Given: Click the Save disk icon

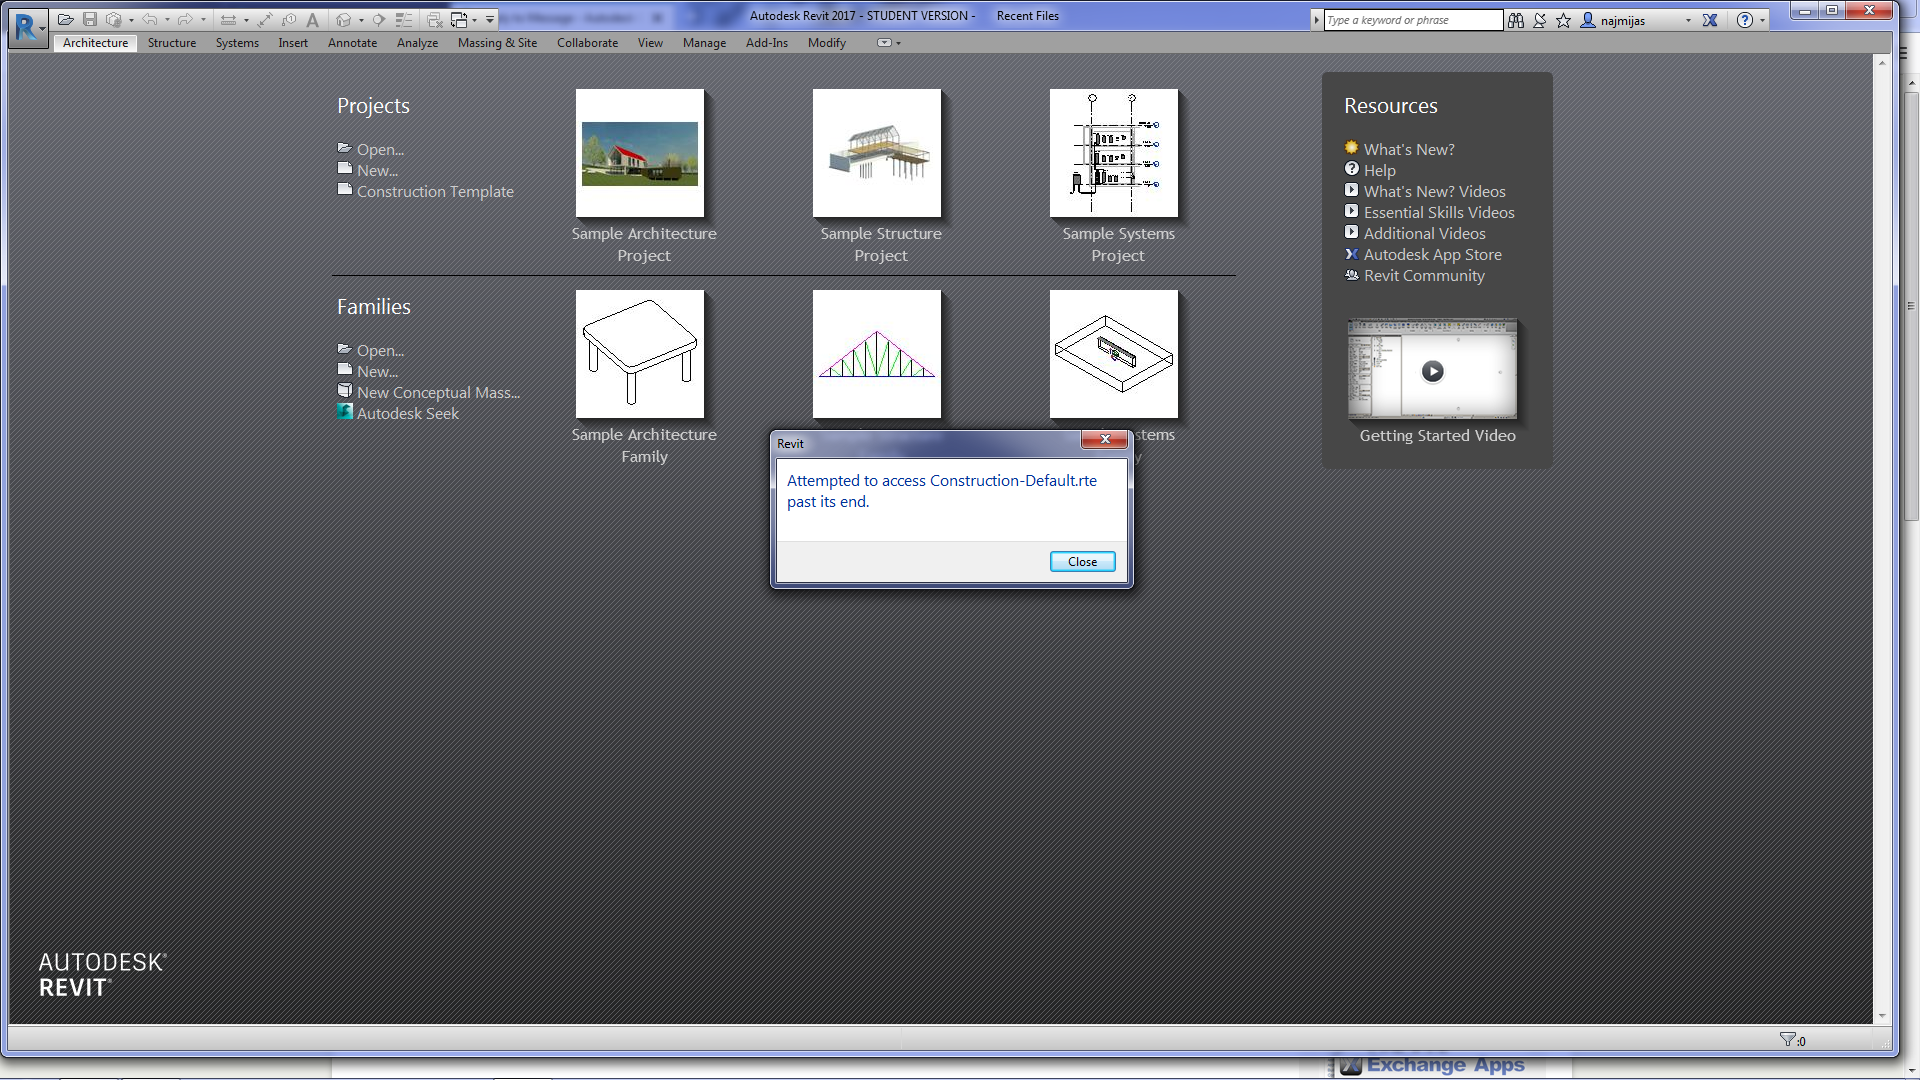Looking at the screenshot, I should point(90,20).
